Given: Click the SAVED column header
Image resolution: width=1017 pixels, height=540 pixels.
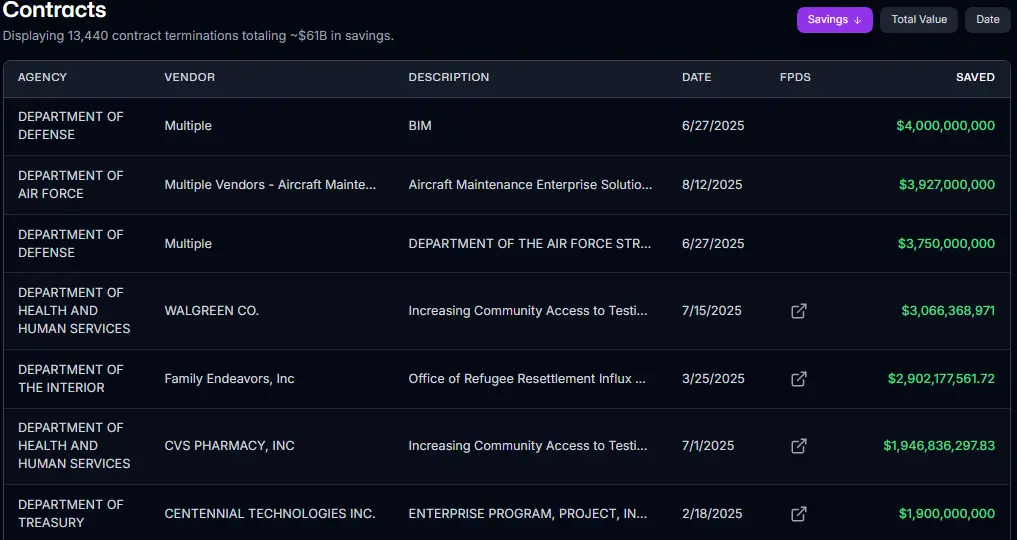Looking at the screenshot, I should pos(975,77).
